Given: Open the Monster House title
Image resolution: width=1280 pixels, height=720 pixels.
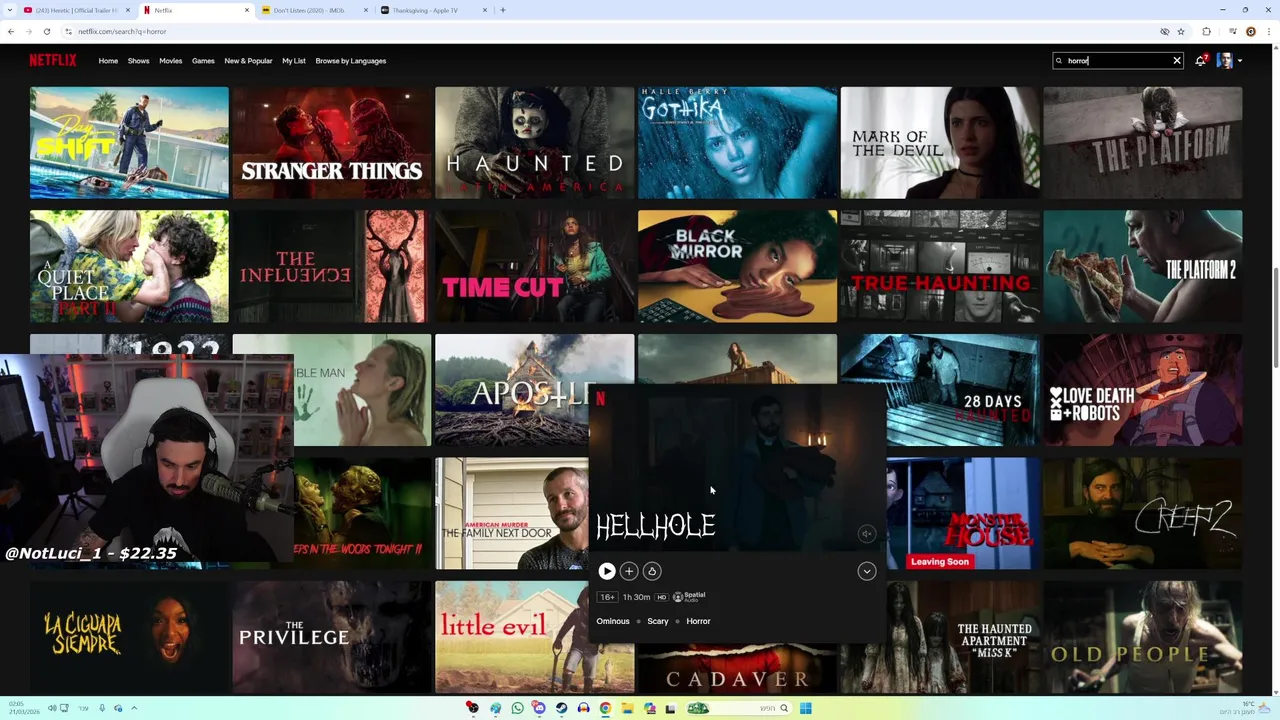Looking at the screenshot, I should [x=963, y=513].
